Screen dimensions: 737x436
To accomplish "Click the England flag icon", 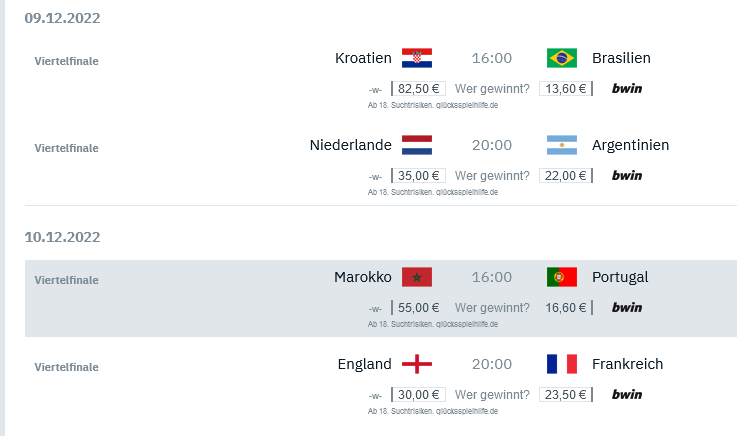I will (417, 364).
